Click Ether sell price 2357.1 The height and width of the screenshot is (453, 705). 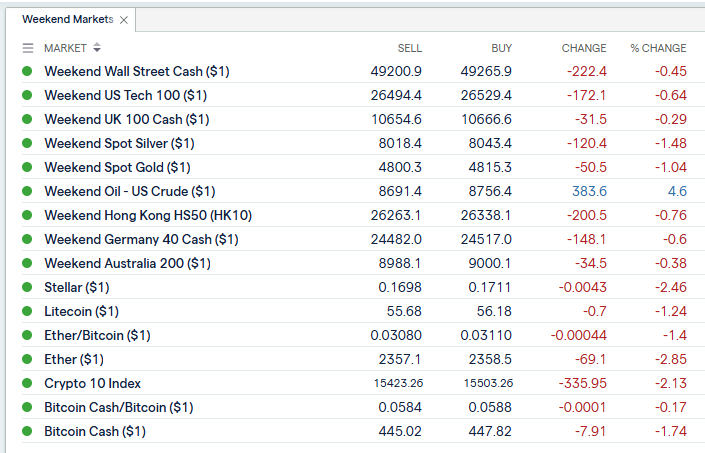click(x=400, y=360)
